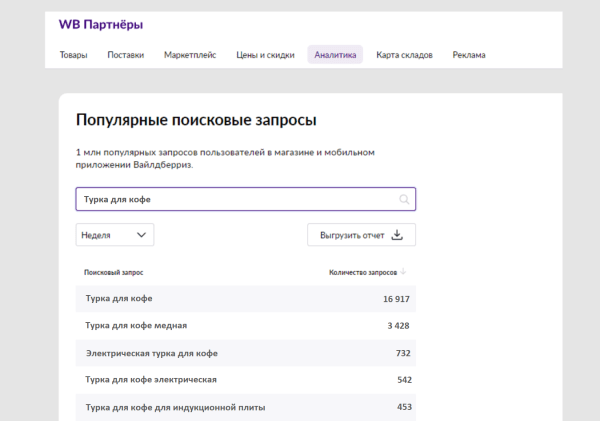This screenshot has height=421, width=600.
Task: Expand the Неделя dropdown chevron
Action: 141,235
